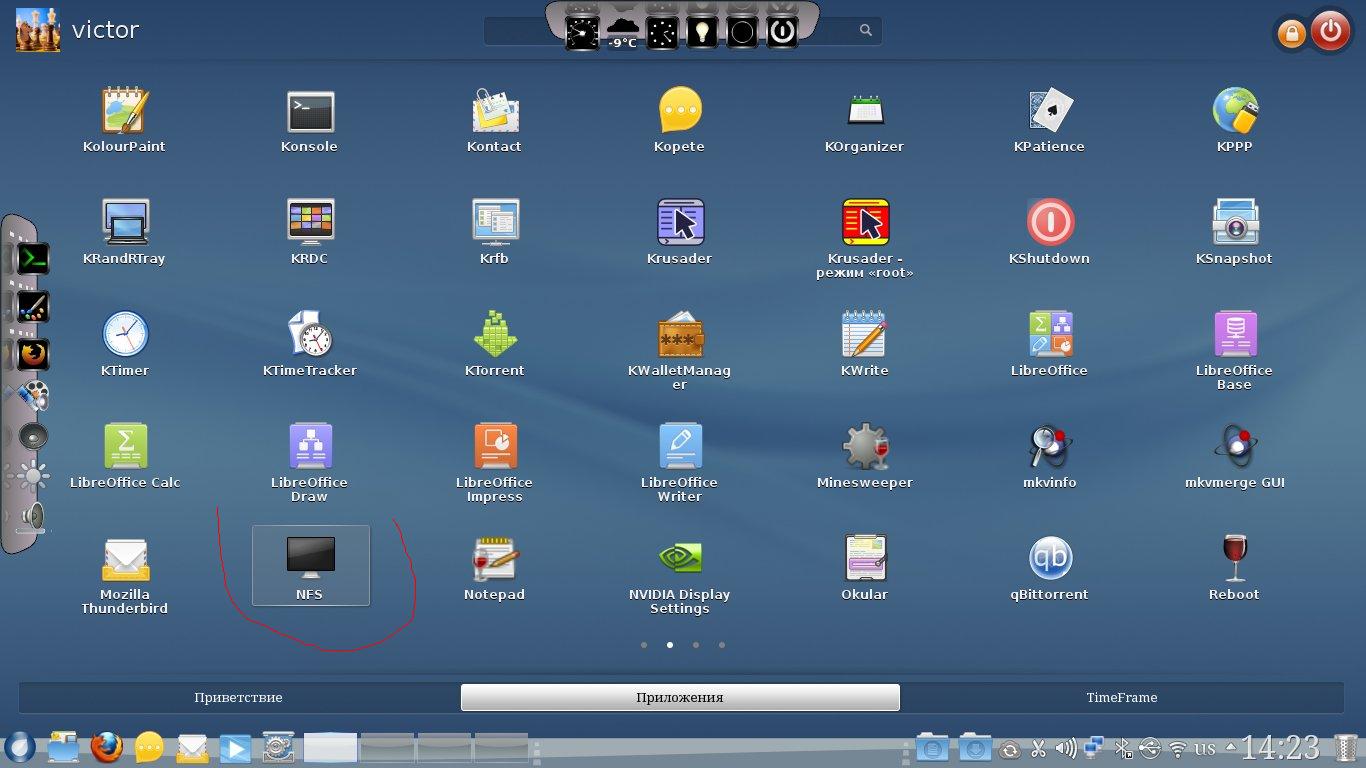Switch to the Приветствие tab

click(238, 697)
